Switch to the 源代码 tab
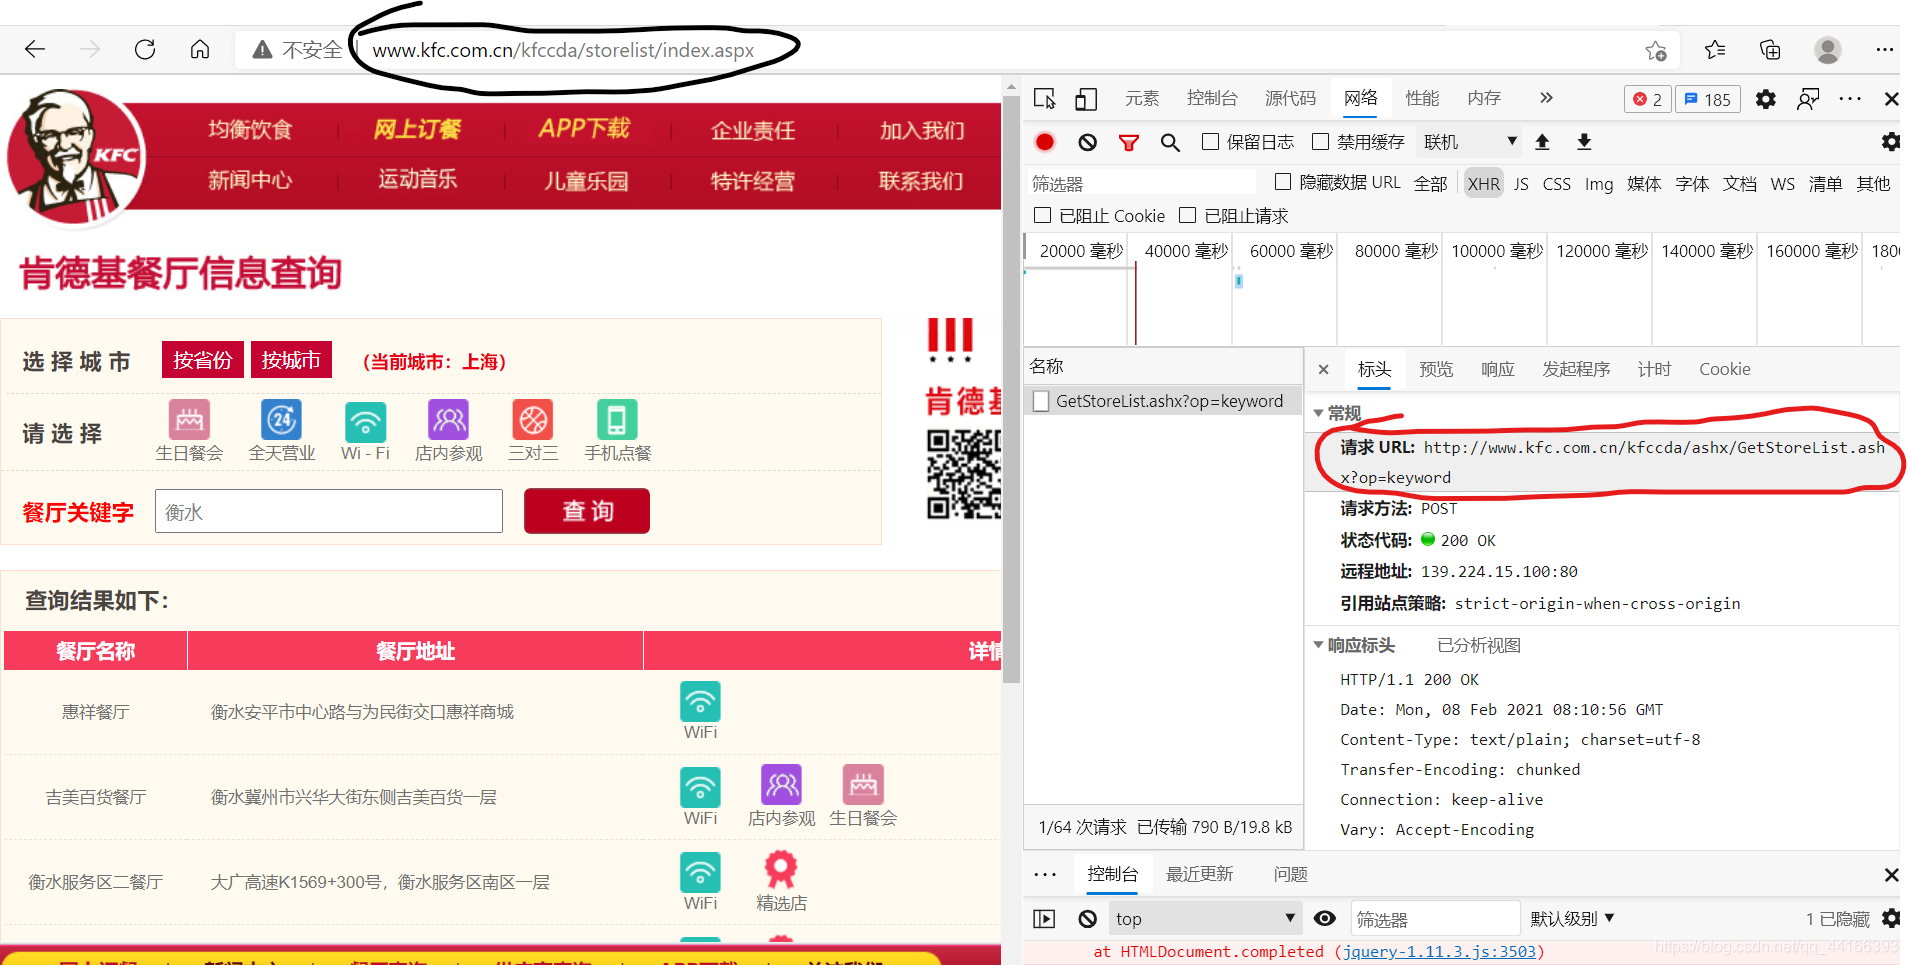The height and width of the screenshot is (965, 1908). pos(1291,98)
